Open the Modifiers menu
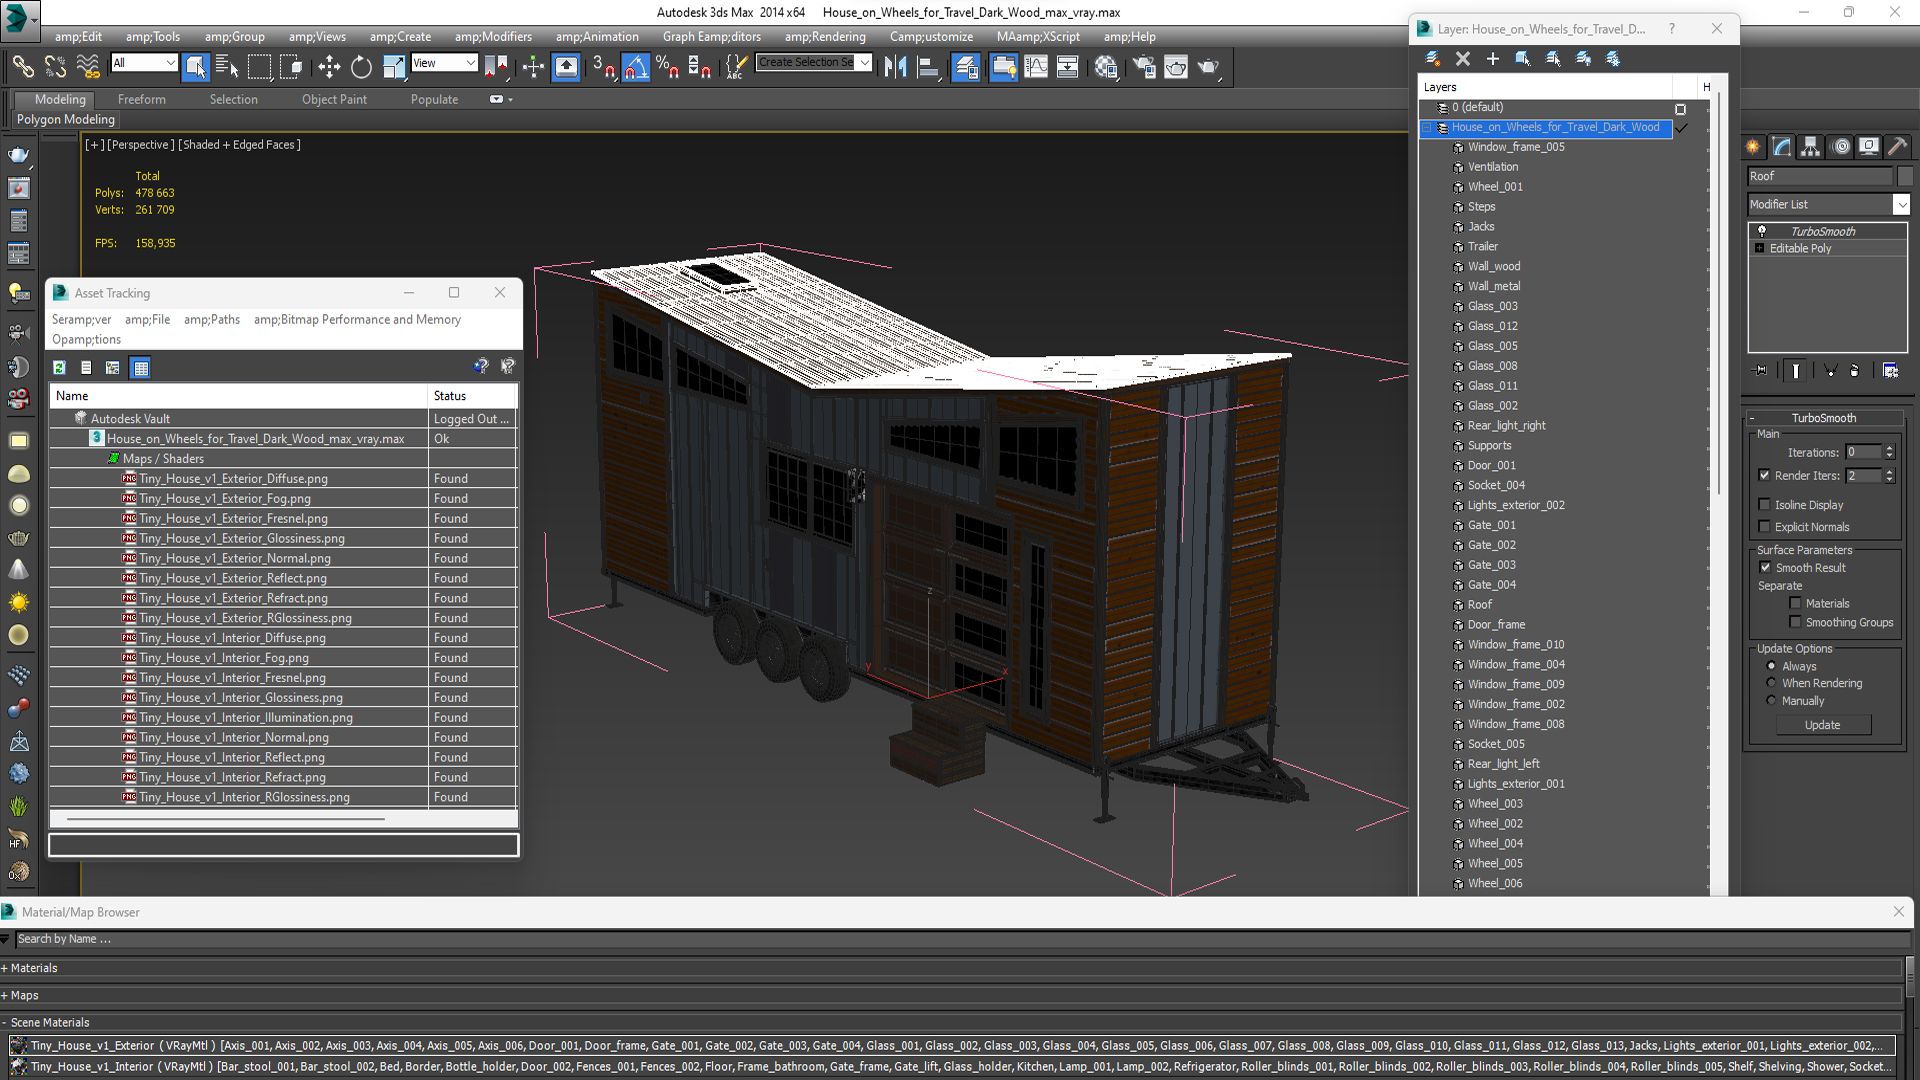The width and height of the screenshot is (1920, 1080). [x=494, y=37]
